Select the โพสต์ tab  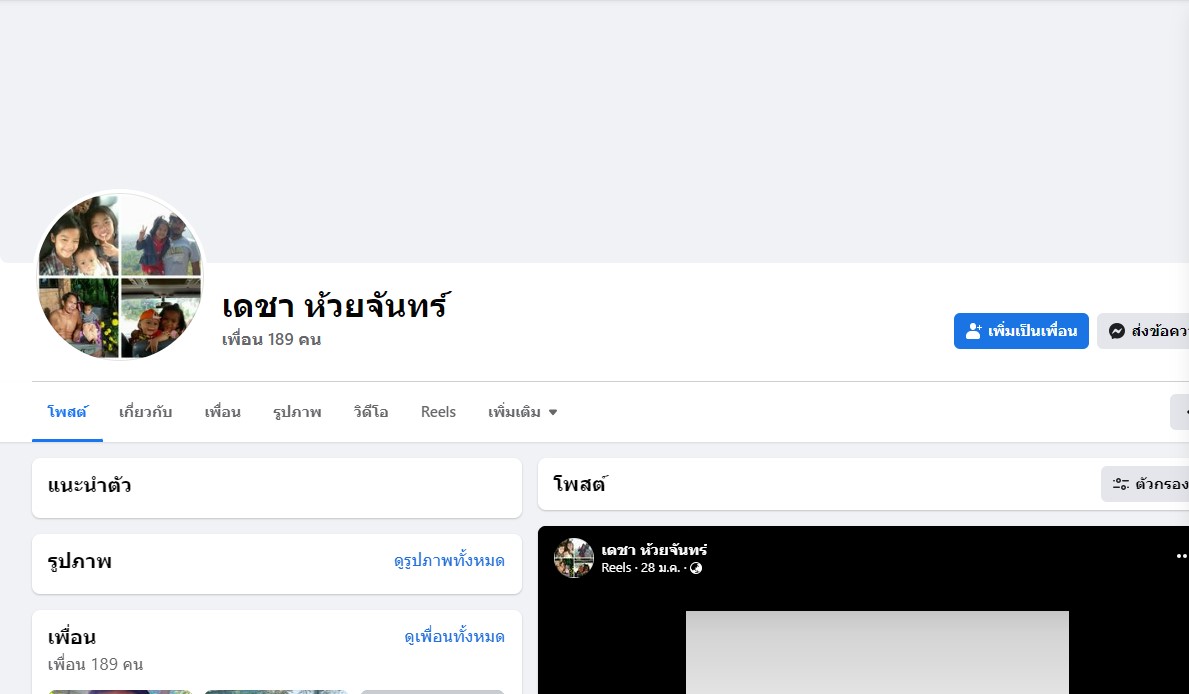67,412
